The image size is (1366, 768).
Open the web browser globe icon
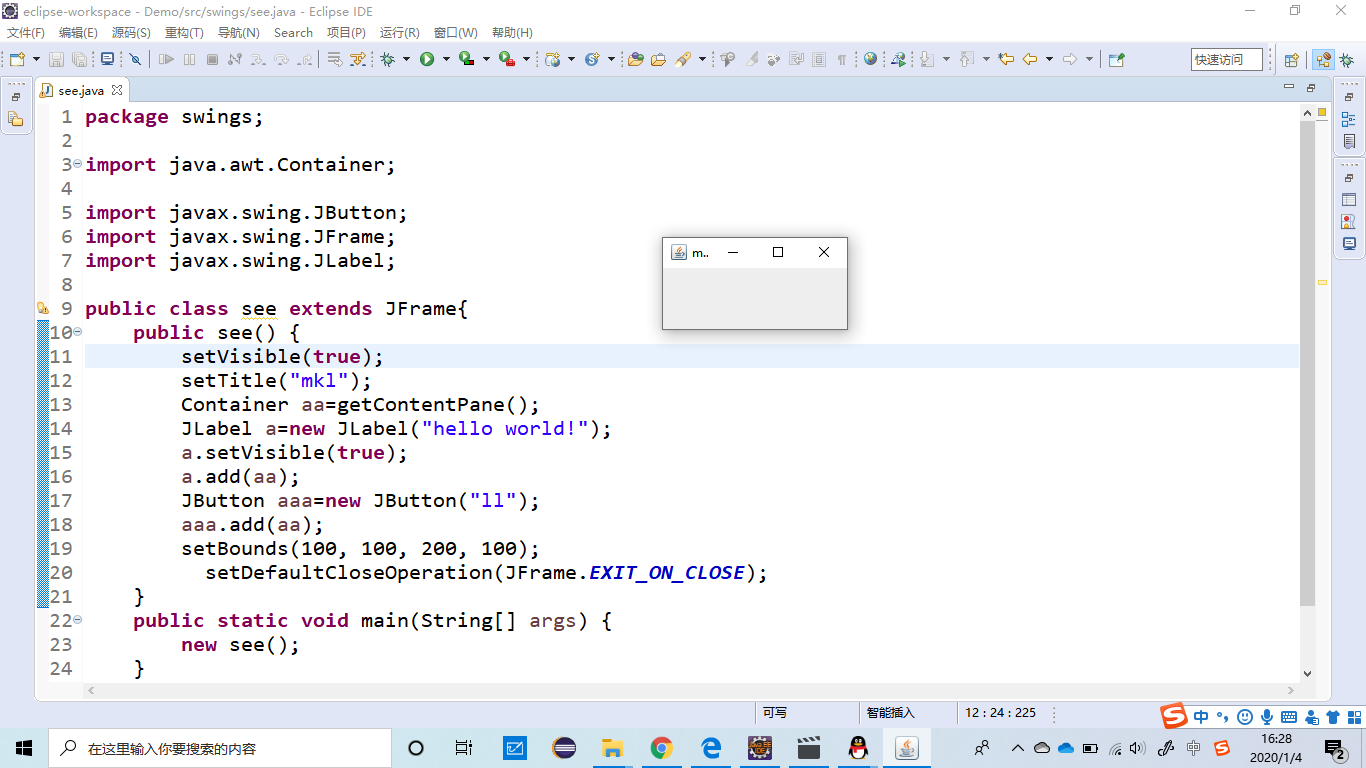pos(871,59)
